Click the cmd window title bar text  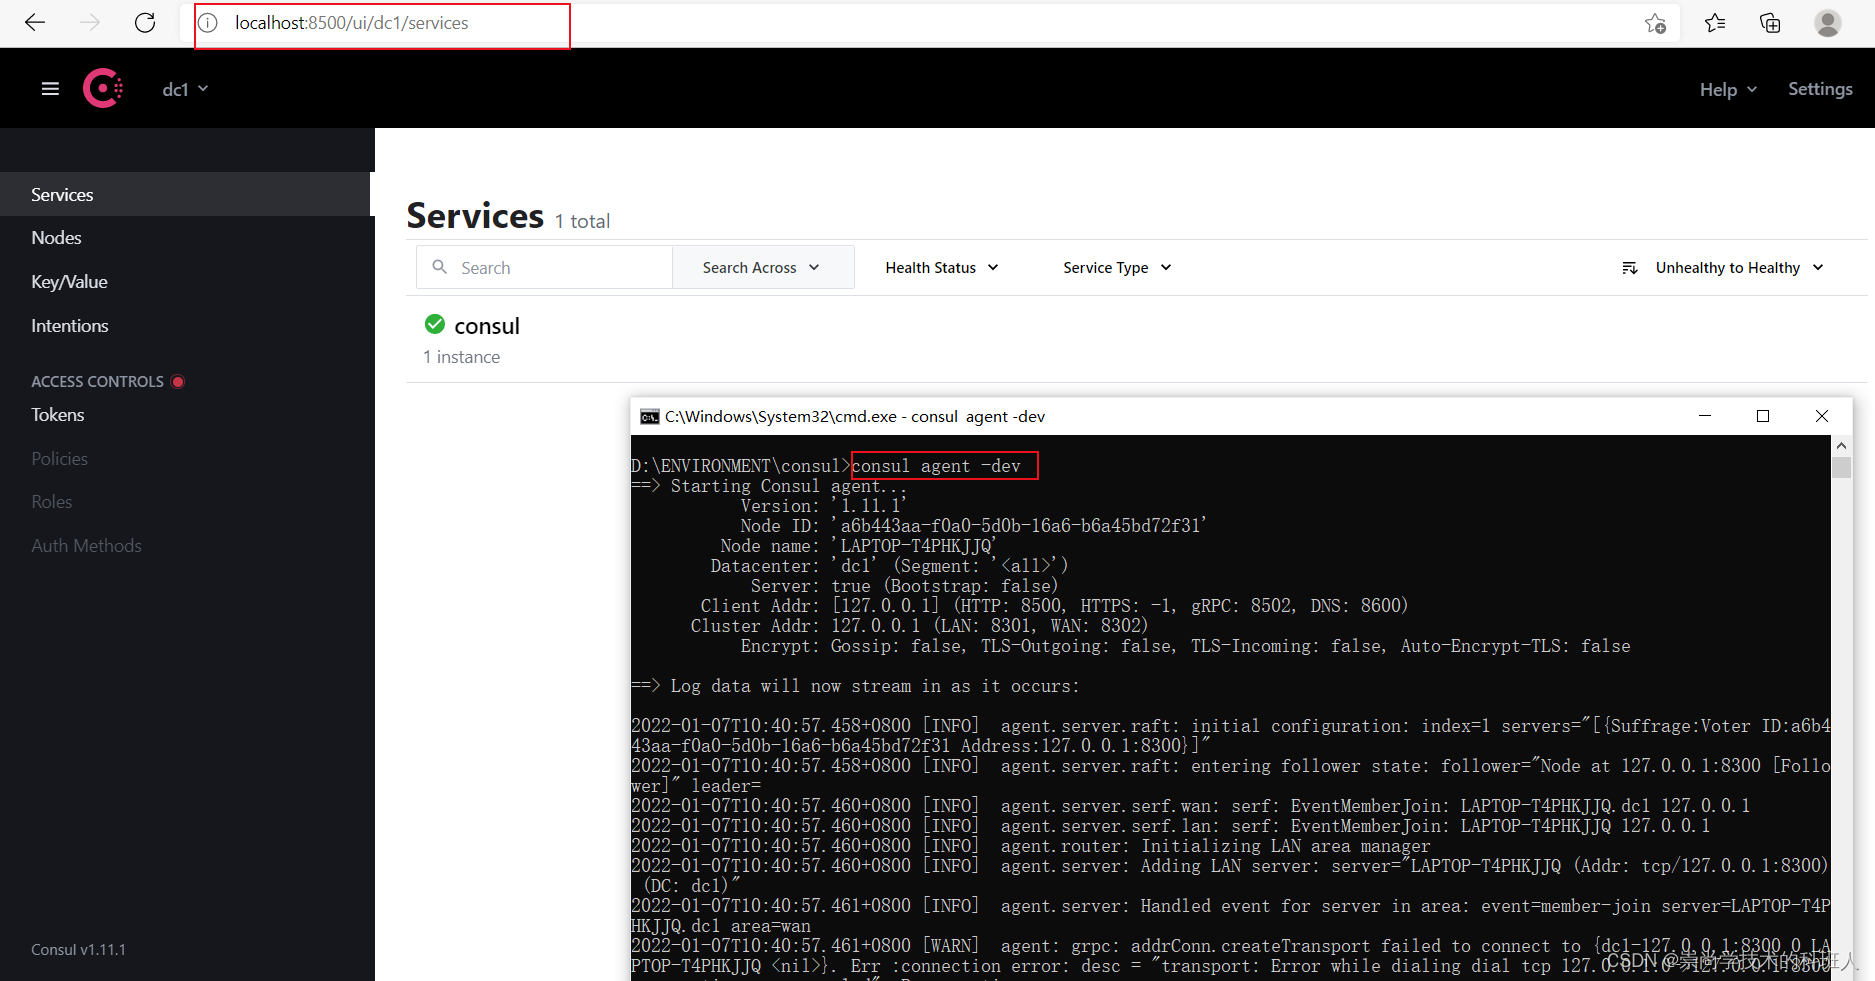pyautogui.click(x=855, y=417)
